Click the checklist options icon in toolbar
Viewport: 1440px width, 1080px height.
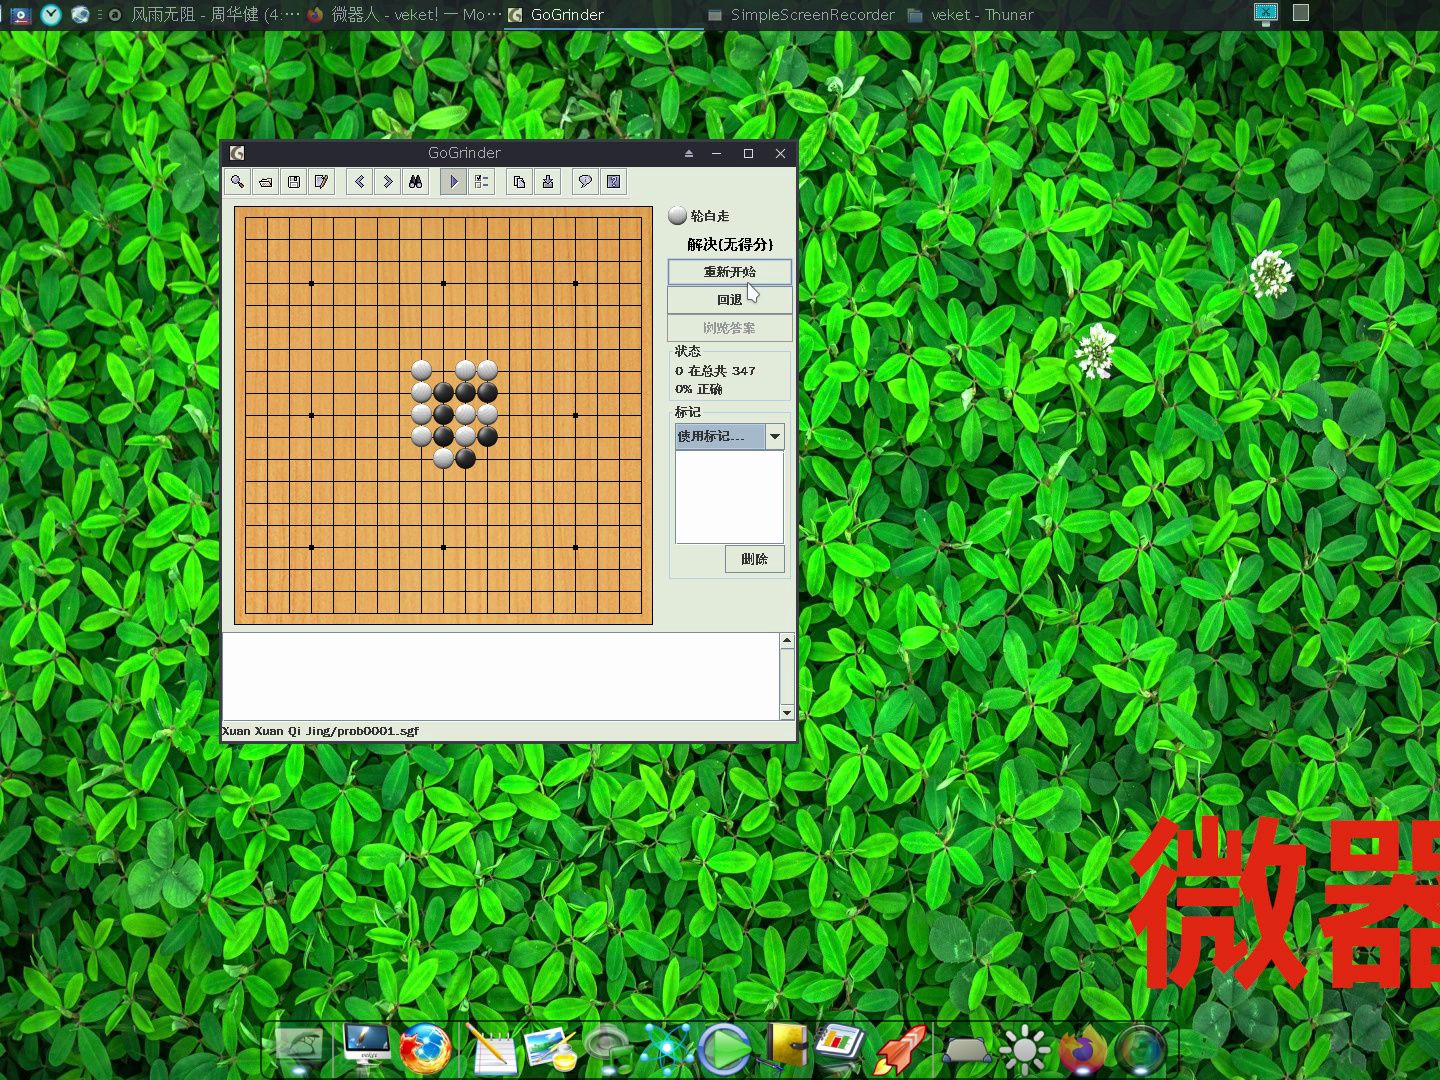[481, 182]
